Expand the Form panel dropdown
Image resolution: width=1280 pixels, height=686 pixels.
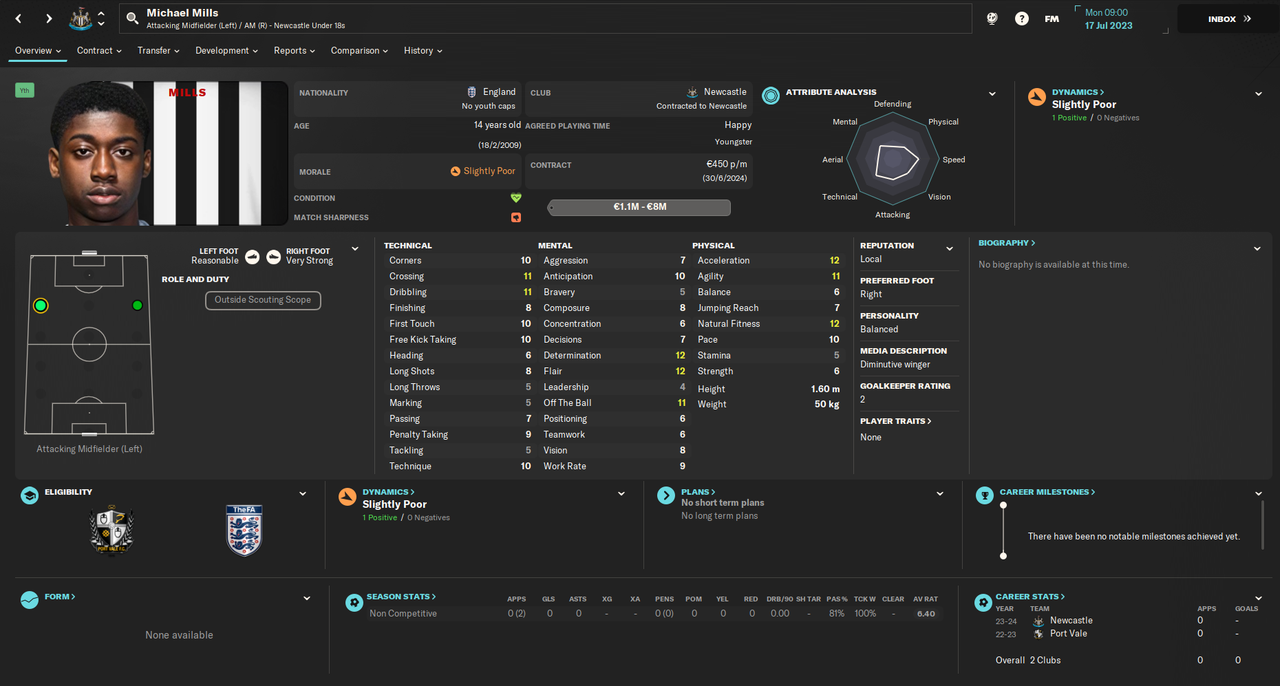[x=306, y=599]
